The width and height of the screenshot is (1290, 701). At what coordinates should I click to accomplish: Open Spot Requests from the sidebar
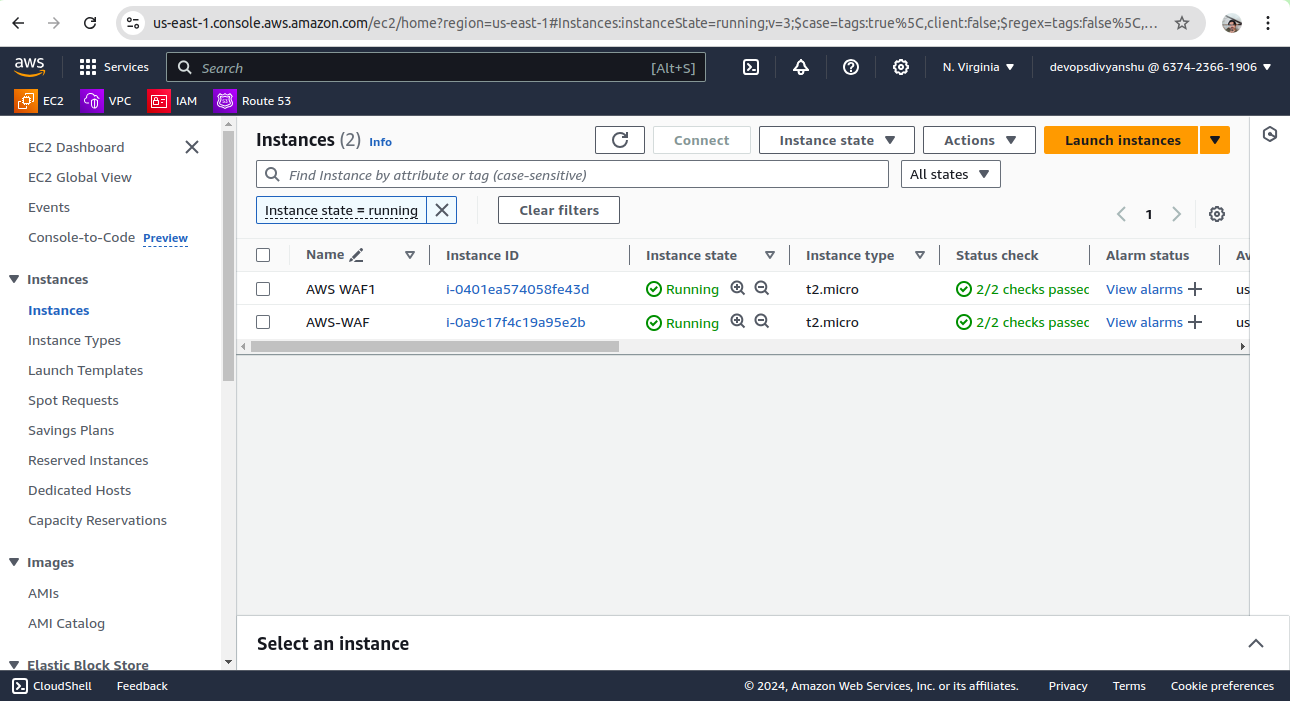73,400
